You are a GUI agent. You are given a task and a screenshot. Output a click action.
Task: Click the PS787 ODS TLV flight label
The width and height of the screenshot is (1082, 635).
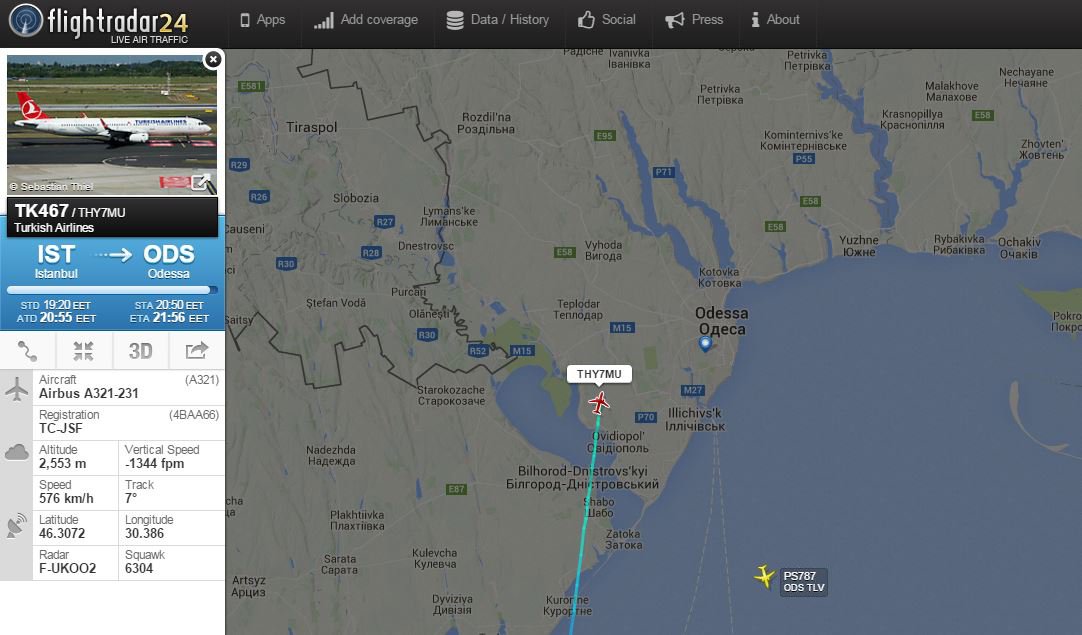click(x=803, y=582)
